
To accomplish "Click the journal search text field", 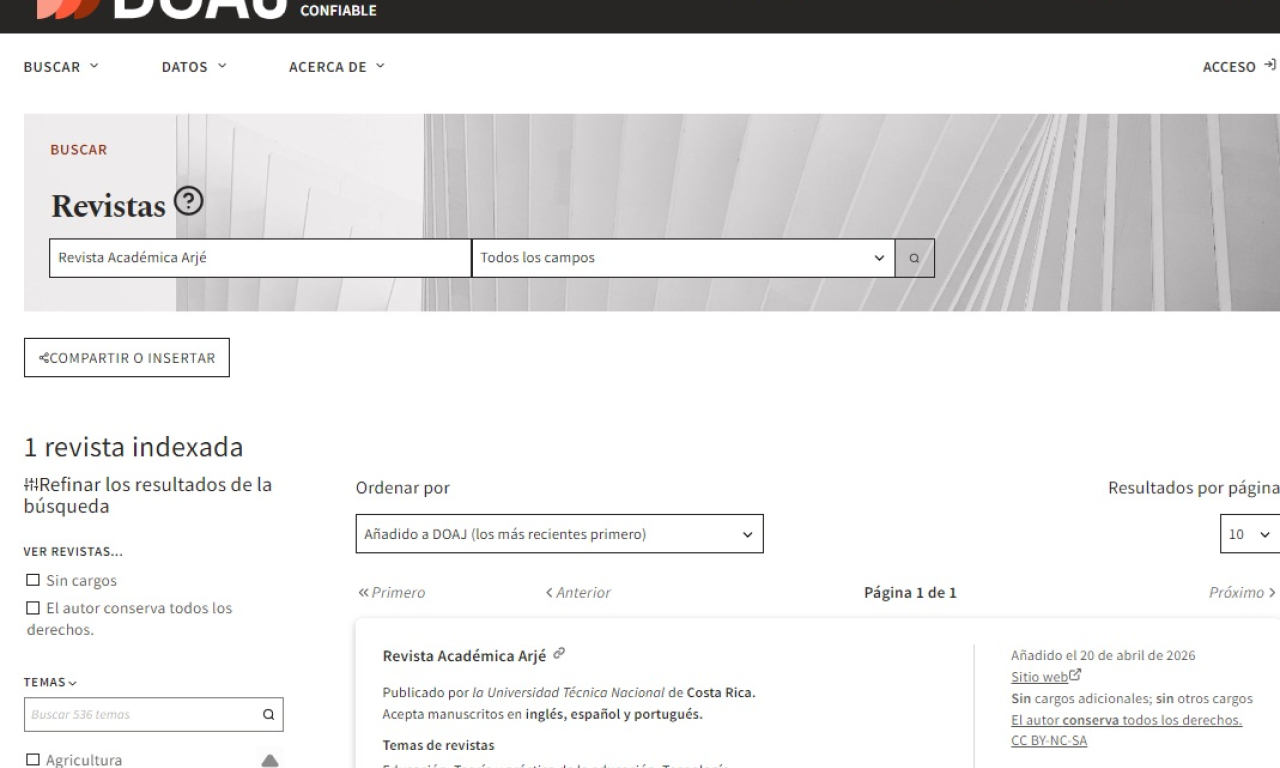I will pyautogui.click(x=260, y=258).
